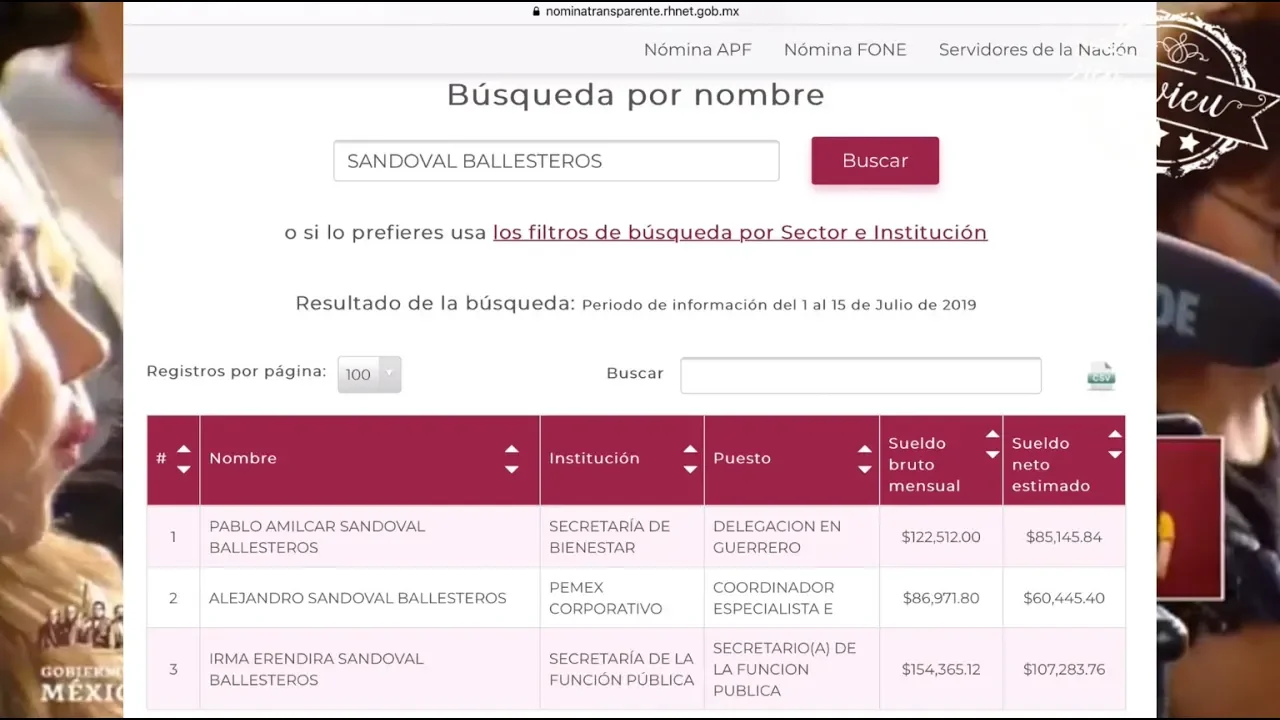Viewport: 1280px width, 720px height.
Task: Click the $86,971.80 gross salary
Action: pyautogui.click(x=941, y=598)
